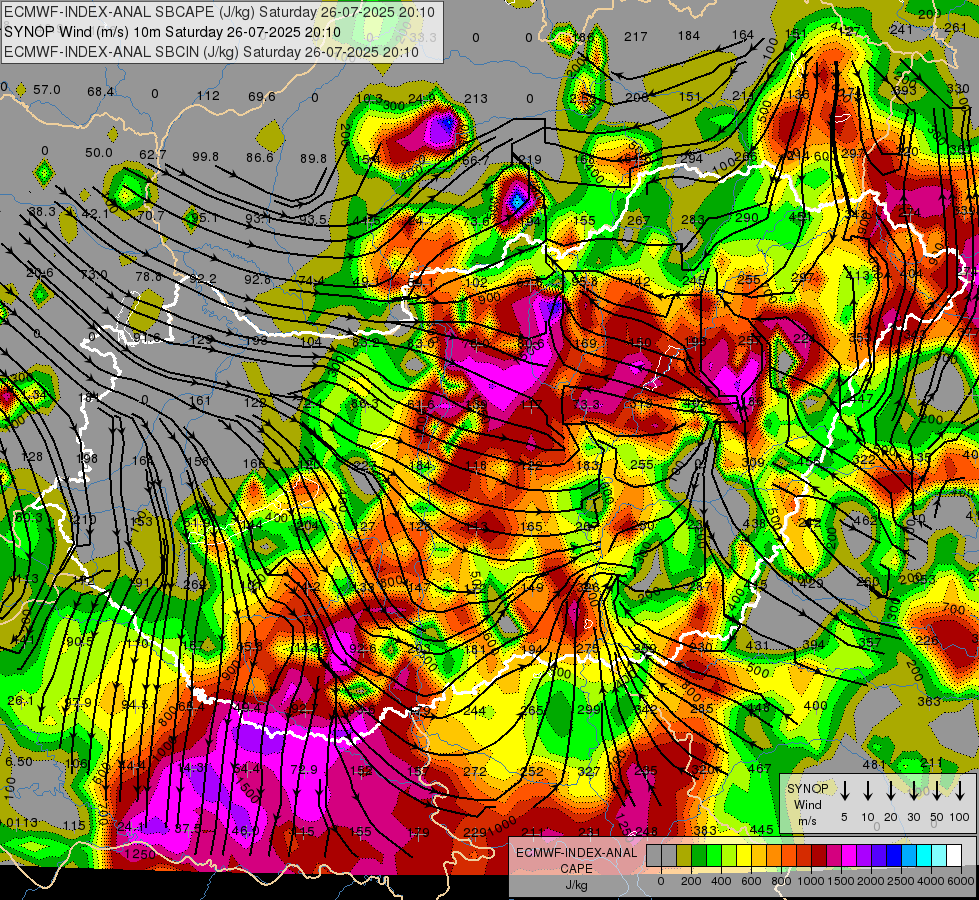979x900 pixels.
Task: Click the station value 89.8
Action: [x=313, y=159]
